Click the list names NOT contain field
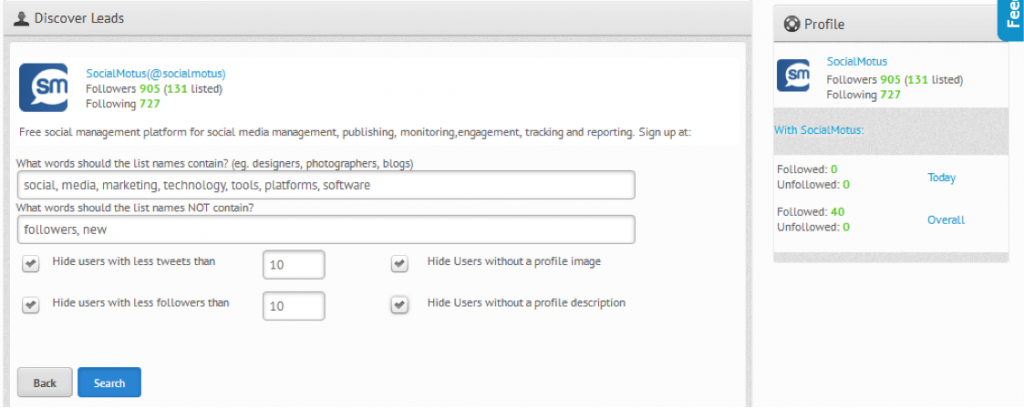 [326, 229]
